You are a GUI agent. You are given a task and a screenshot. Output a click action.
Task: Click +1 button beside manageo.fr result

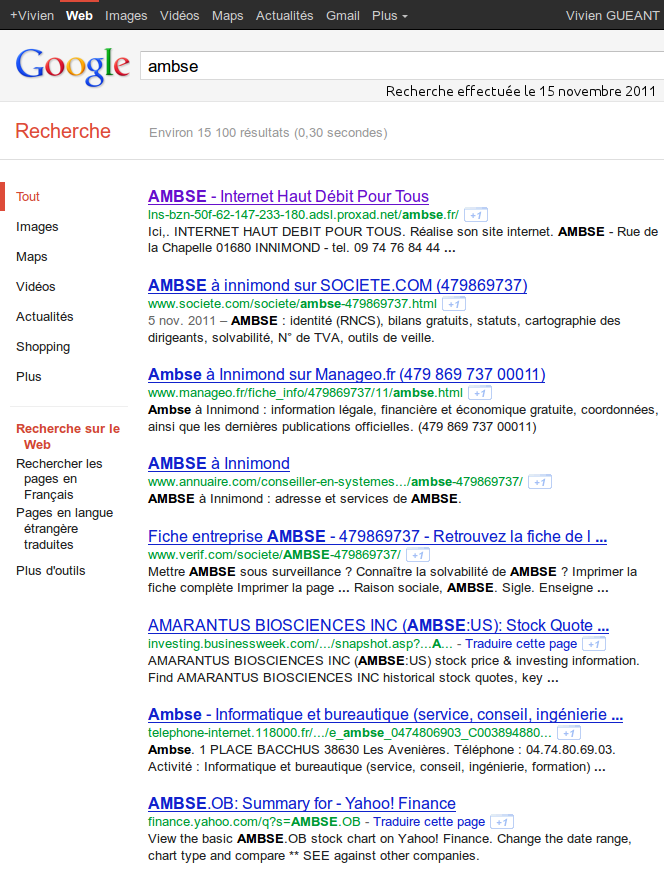click(480, 393)
